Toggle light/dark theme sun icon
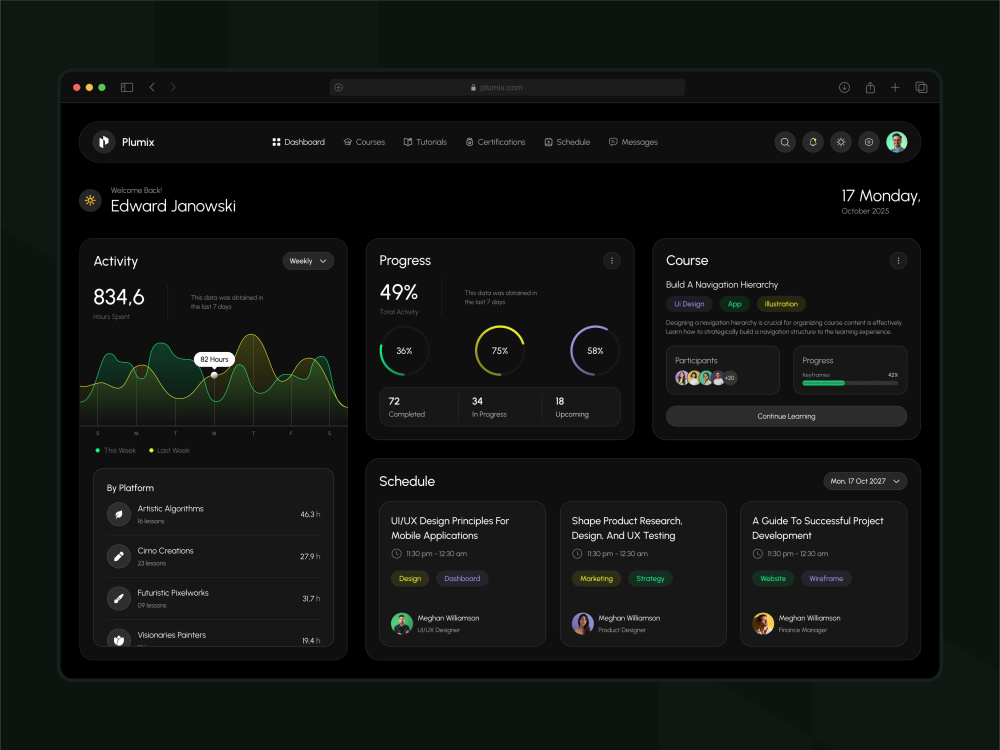The width and height of the screenshot is (1000, 750). (x=841, y=142)
